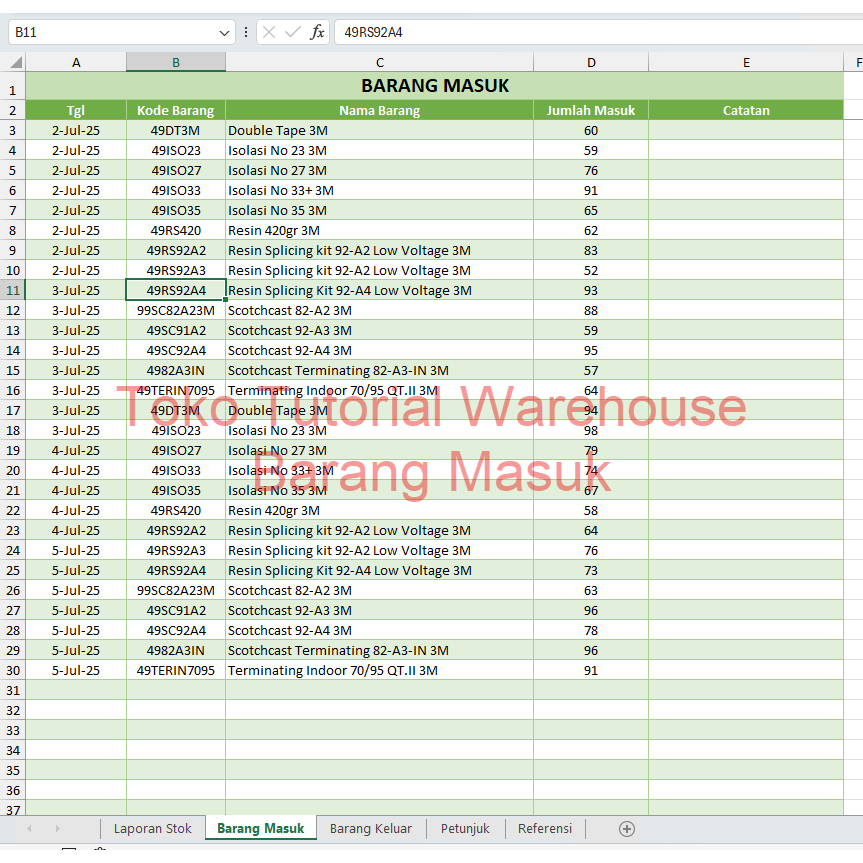The image size is (863, 863).
Task: Click Scotchcast 92-A3 3M in row 27
Action: pos(379,610)
